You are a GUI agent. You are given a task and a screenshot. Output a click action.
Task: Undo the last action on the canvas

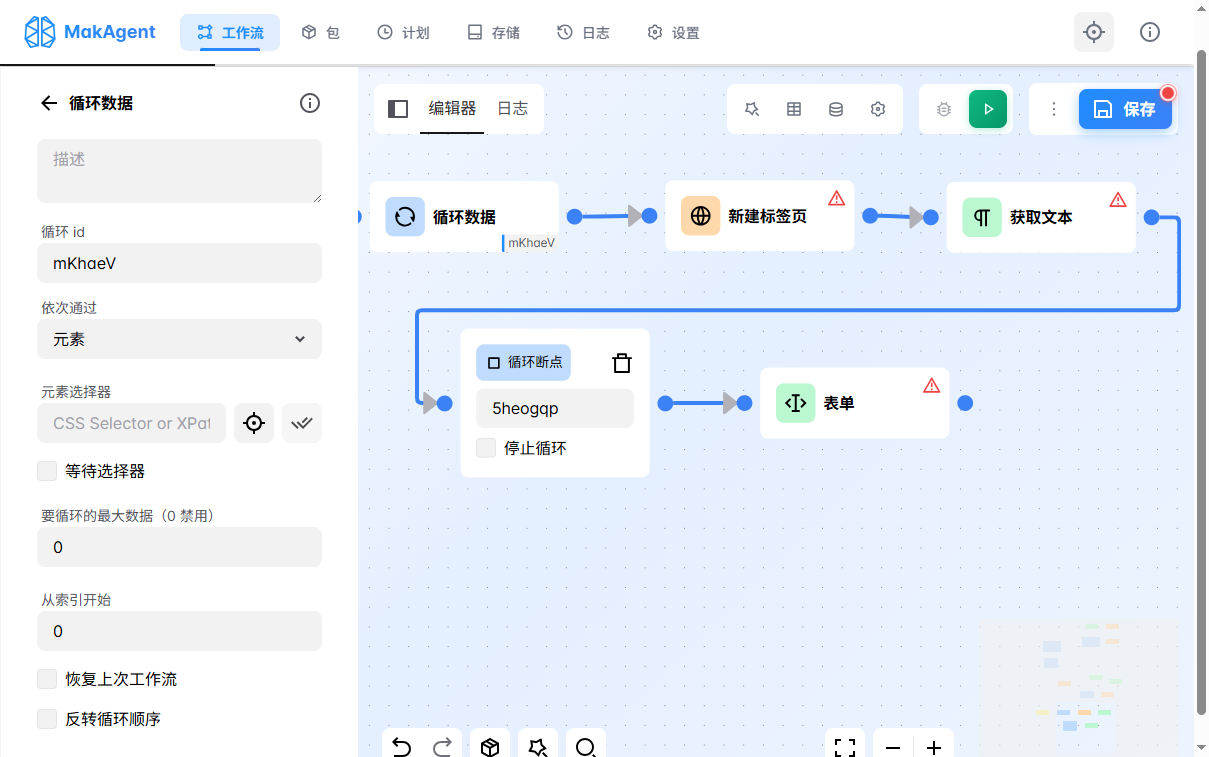click(402, 747)
